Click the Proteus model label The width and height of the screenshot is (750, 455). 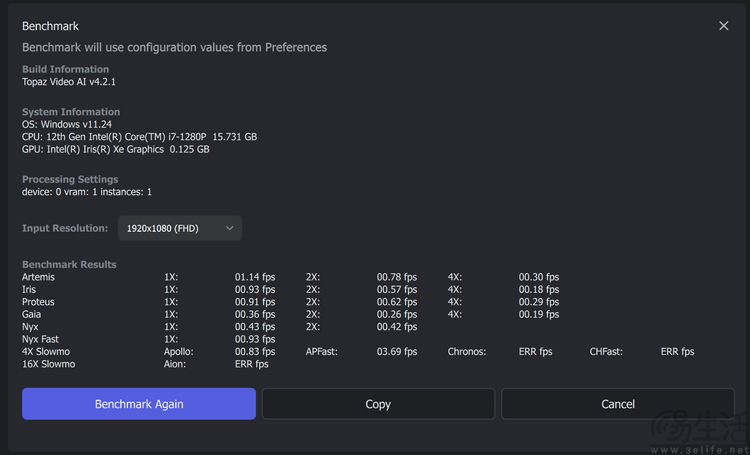[39, 302]
